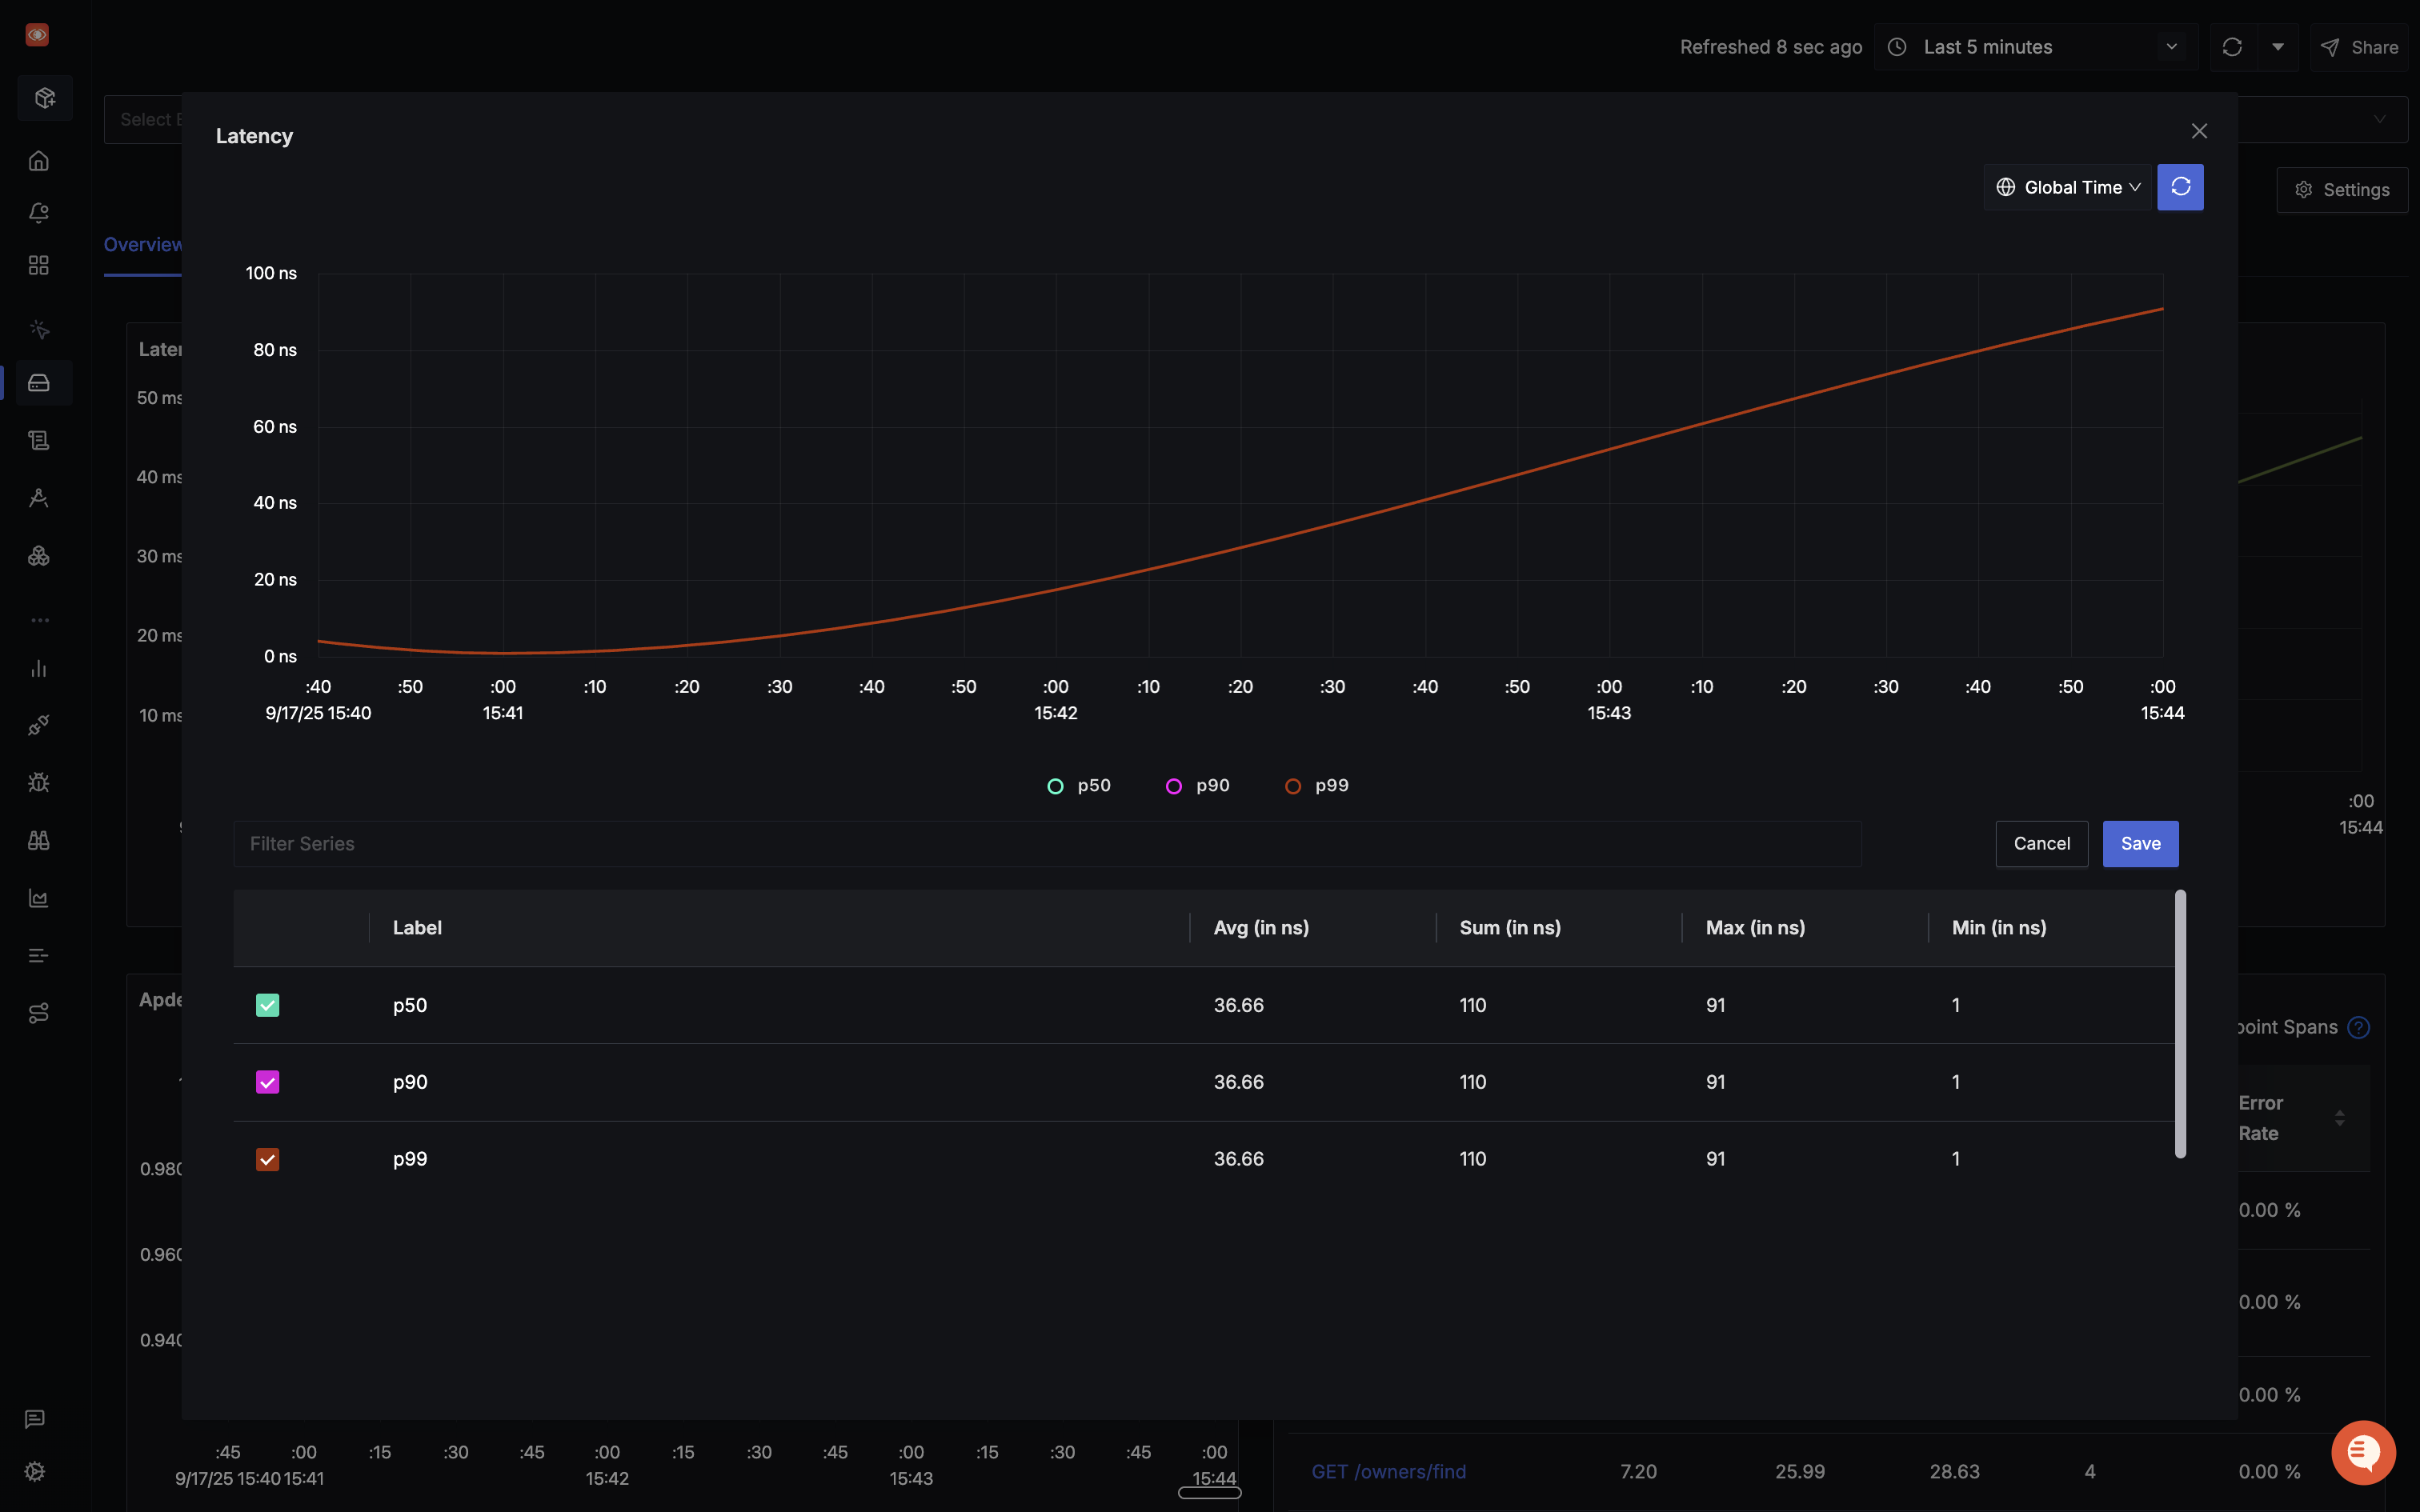Open the refresh interval dropdown arrow
The height and width of the screenshot is (1512, 2420).
click(x=2278, y=47)
